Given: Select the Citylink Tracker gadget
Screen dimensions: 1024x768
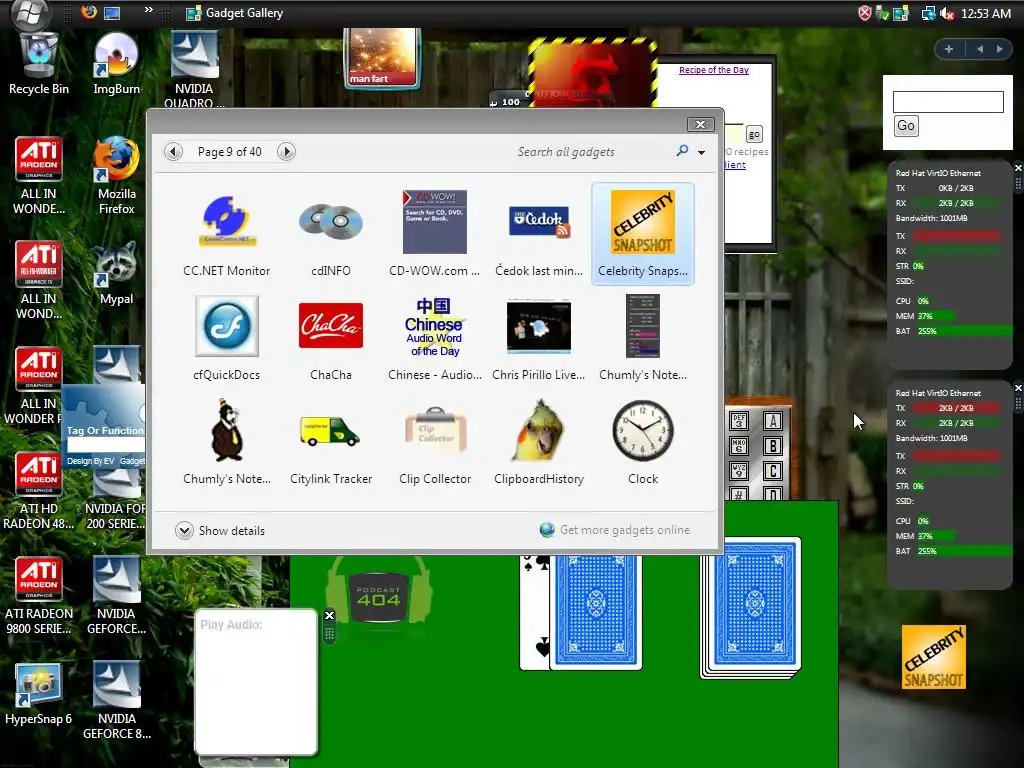Looking at the screenshot, I should point(330,442).
